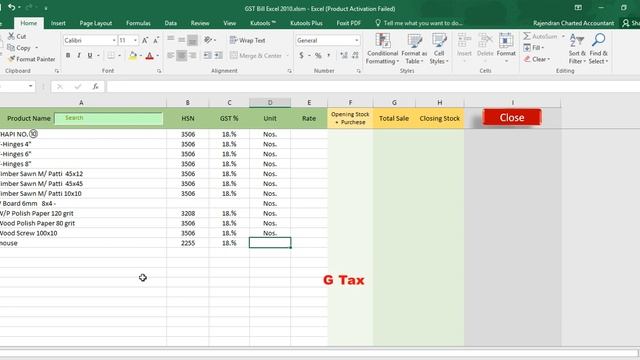
Task: Open Font group dialog launcher
Action: (x=159, y=71)
